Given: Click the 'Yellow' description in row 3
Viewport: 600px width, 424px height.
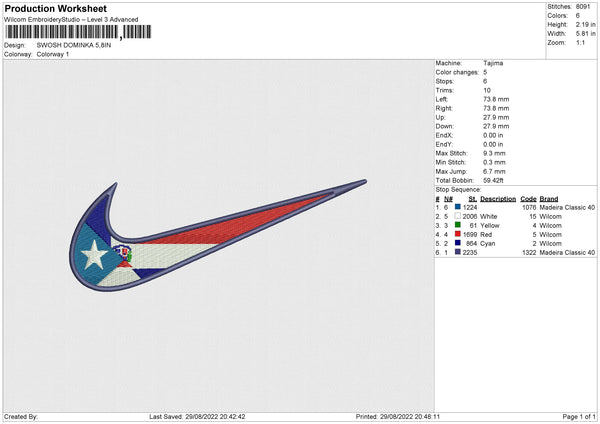Looking at the screenshot, I should click(x=490, y=225).
